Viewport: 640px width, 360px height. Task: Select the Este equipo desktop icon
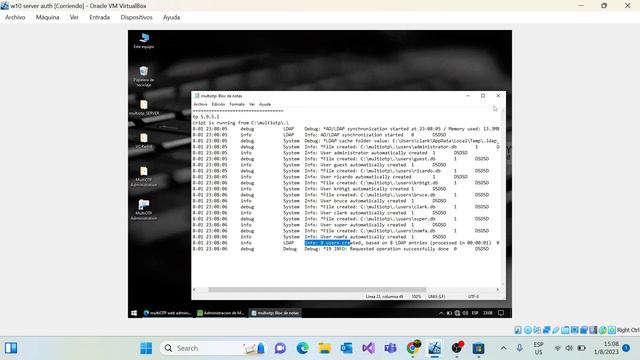[144, 40]
